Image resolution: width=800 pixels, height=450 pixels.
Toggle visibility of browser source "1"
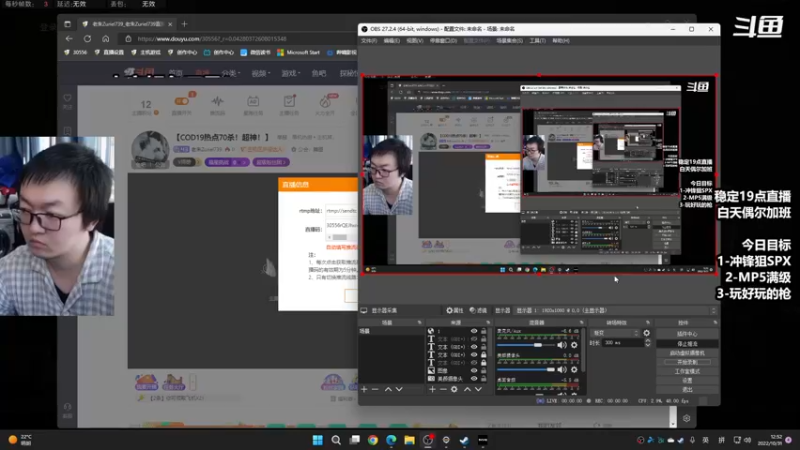pos(473,331)
